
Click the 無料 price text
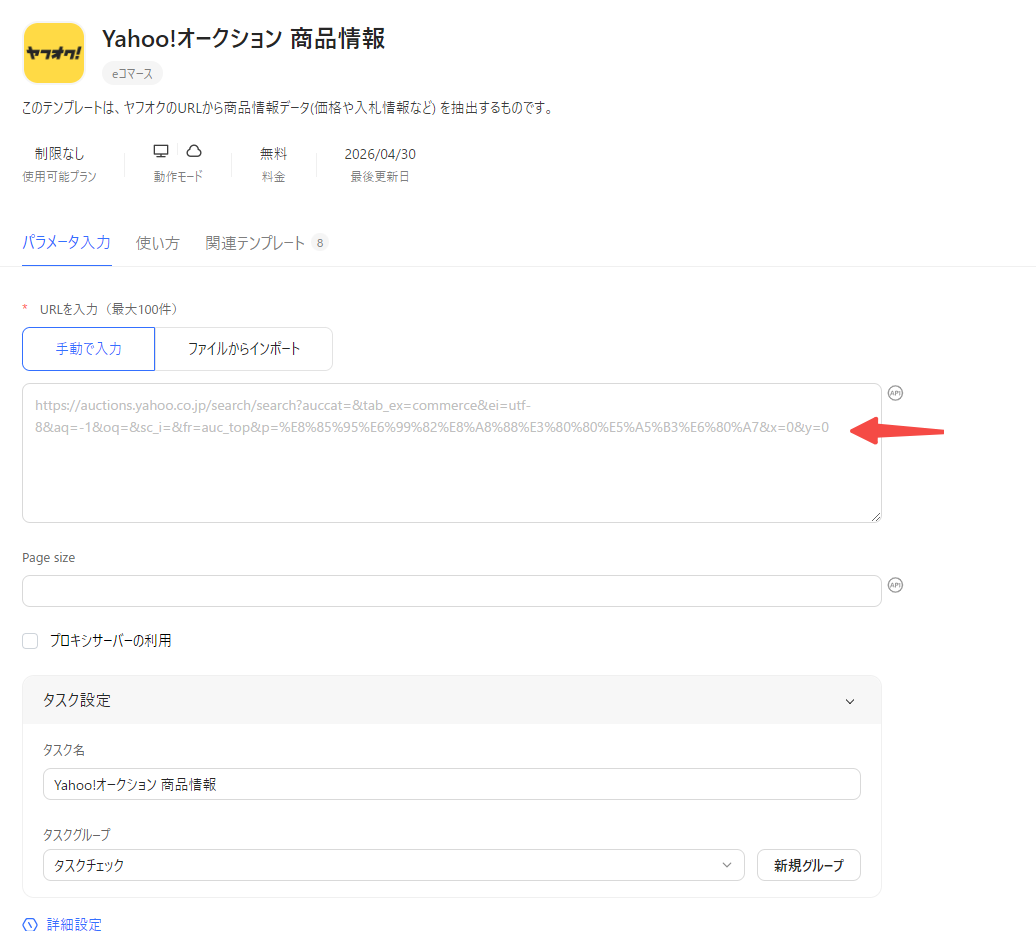coord(274,154)
